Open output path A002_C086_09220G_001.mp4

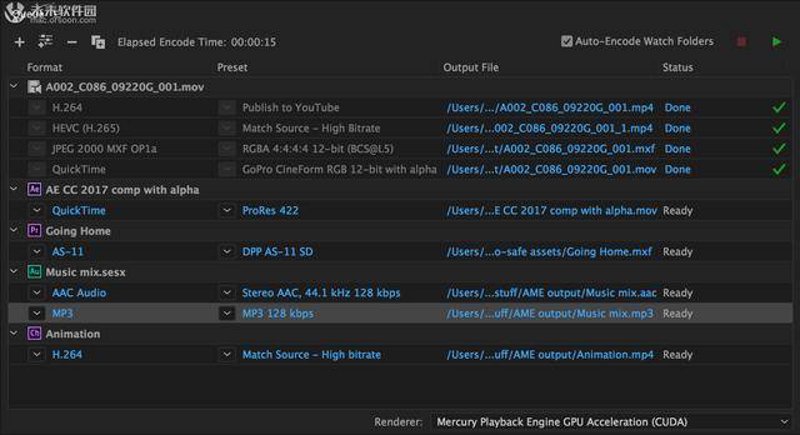550,108
